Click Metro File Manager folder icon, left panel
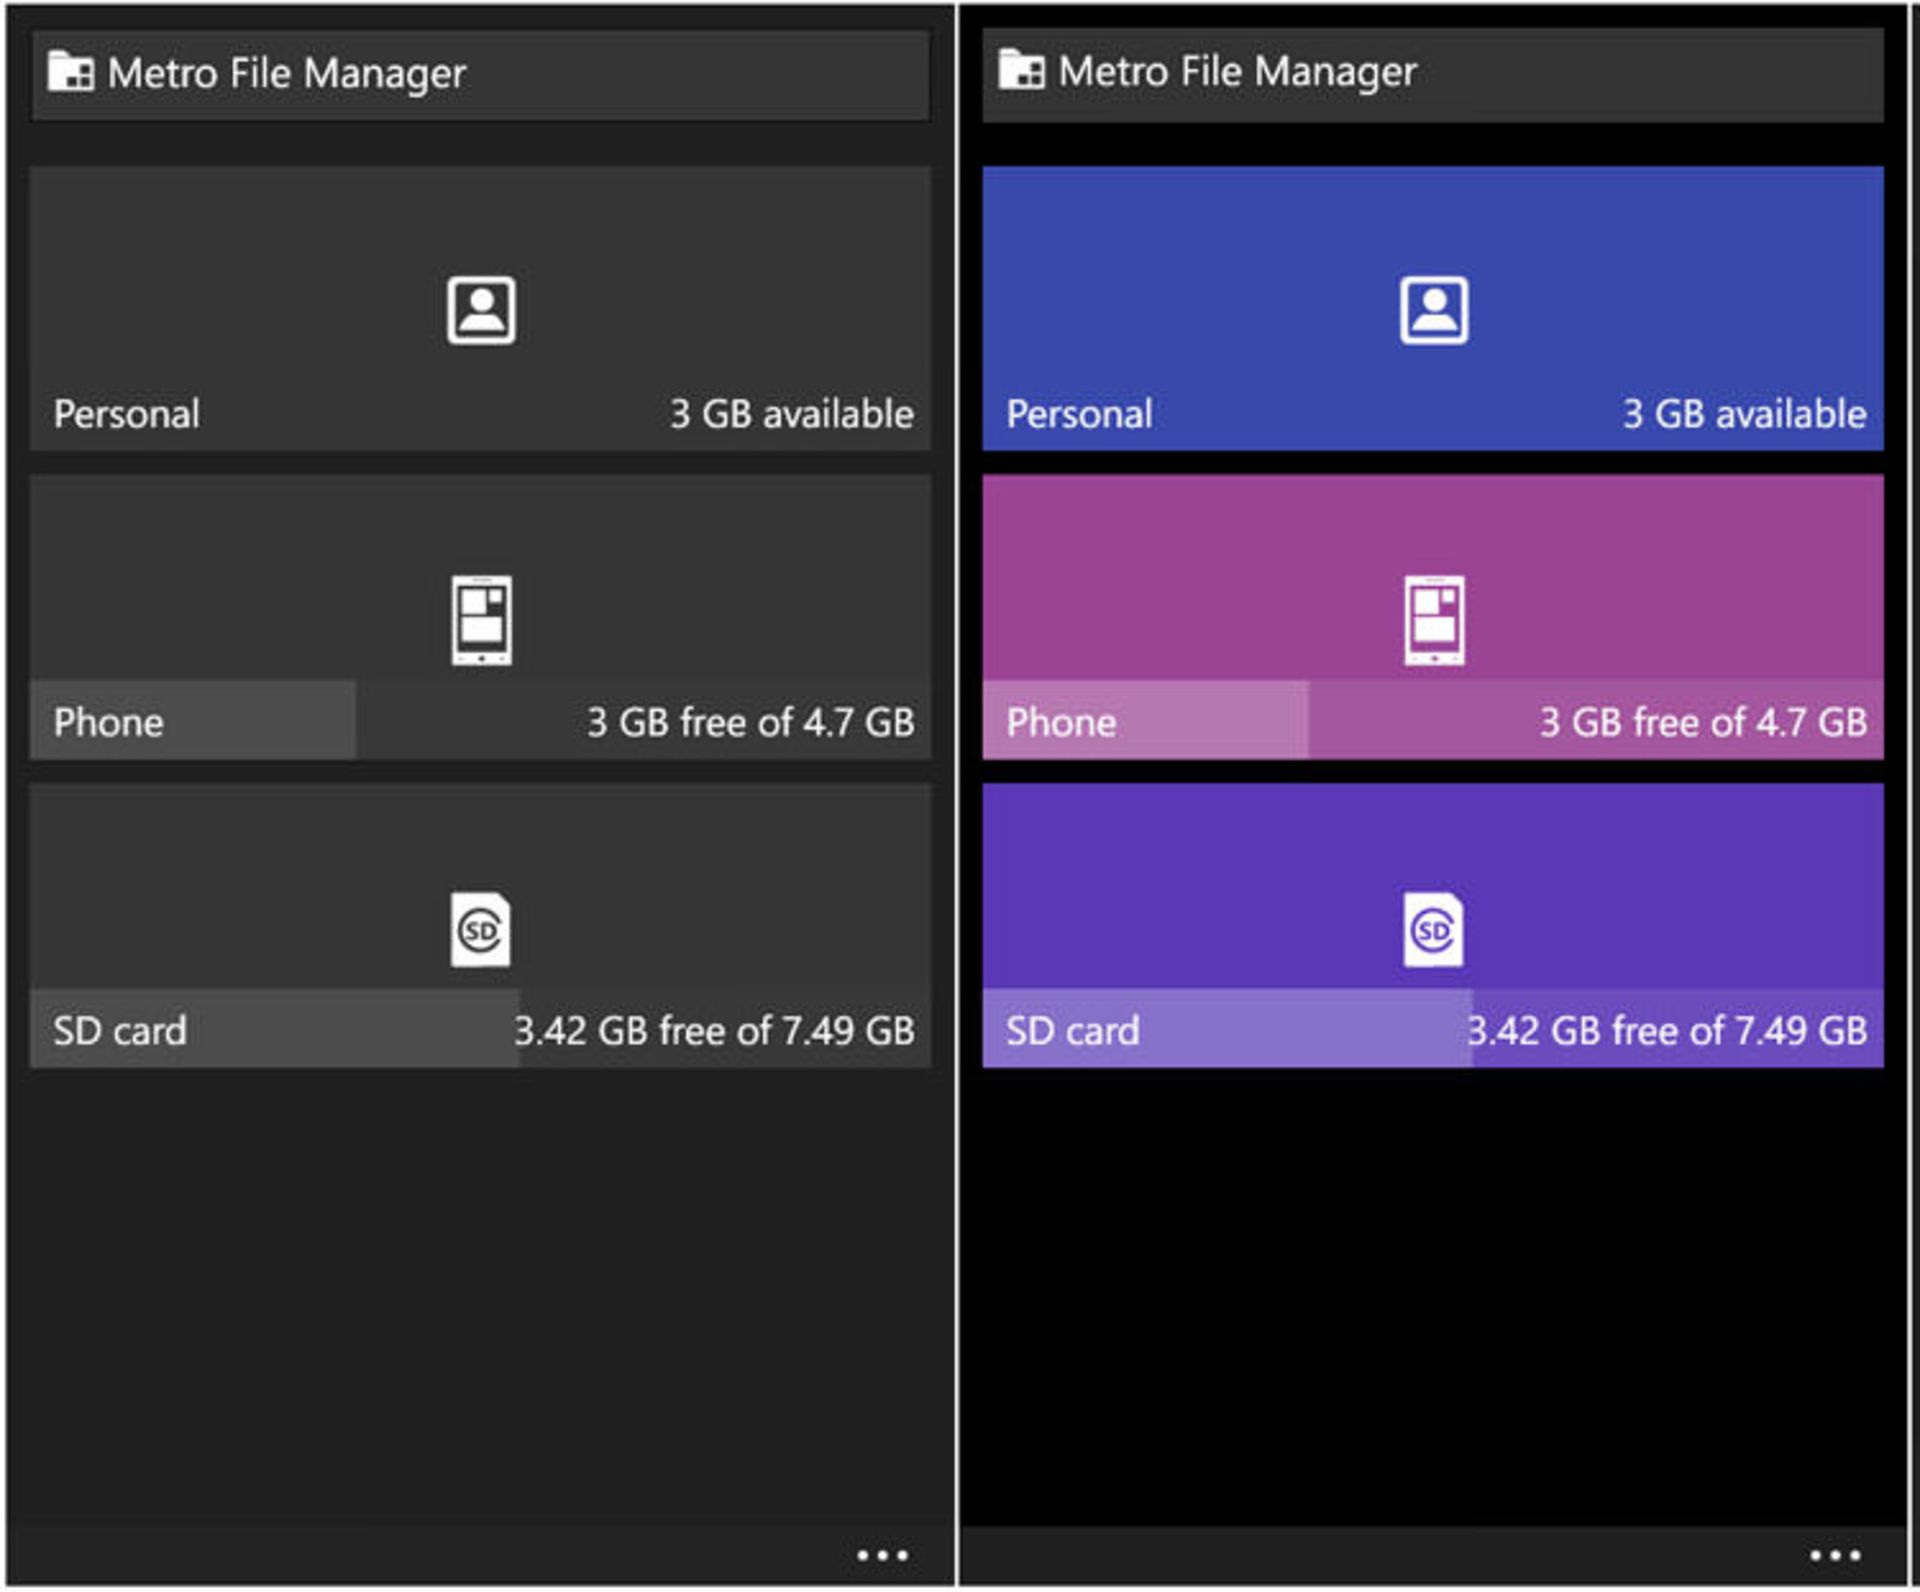 point(71,71)
